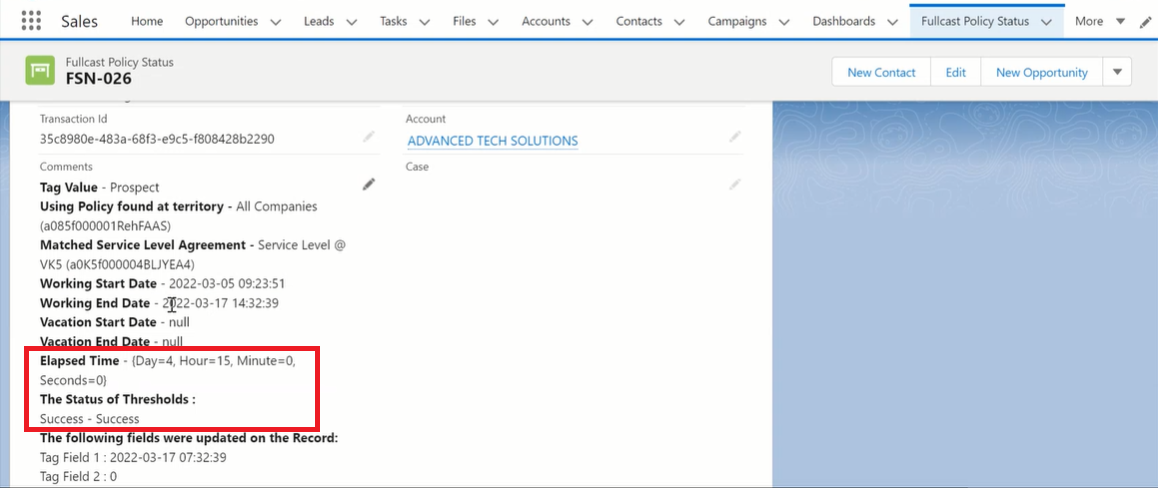
Task: Open the Leads tab
Action: tap(318, 21)
